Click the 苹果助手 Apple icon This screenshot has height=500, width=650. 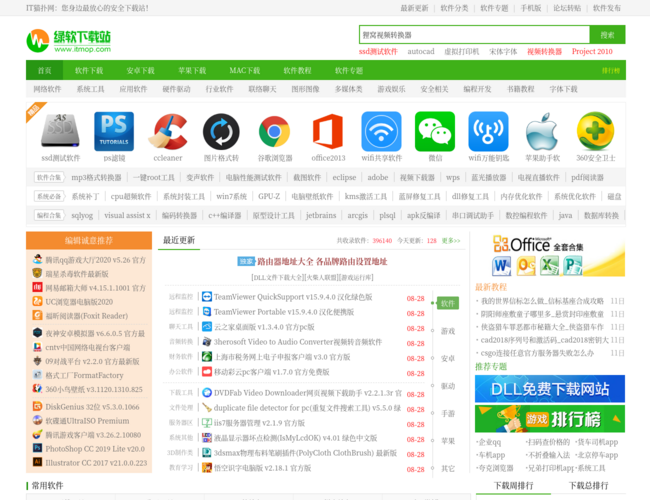(x=542, y=131)
